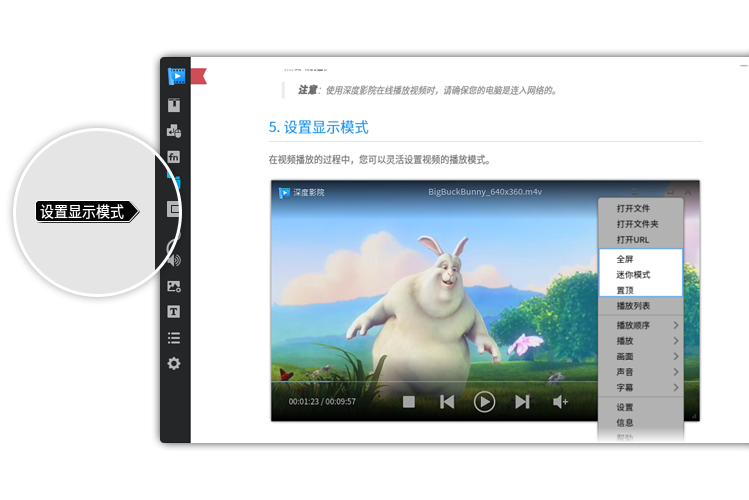The height and width of the screenshot is (500, 749).
Task: Expand the 播放顺序 submenu
Action: coord(641,325)
